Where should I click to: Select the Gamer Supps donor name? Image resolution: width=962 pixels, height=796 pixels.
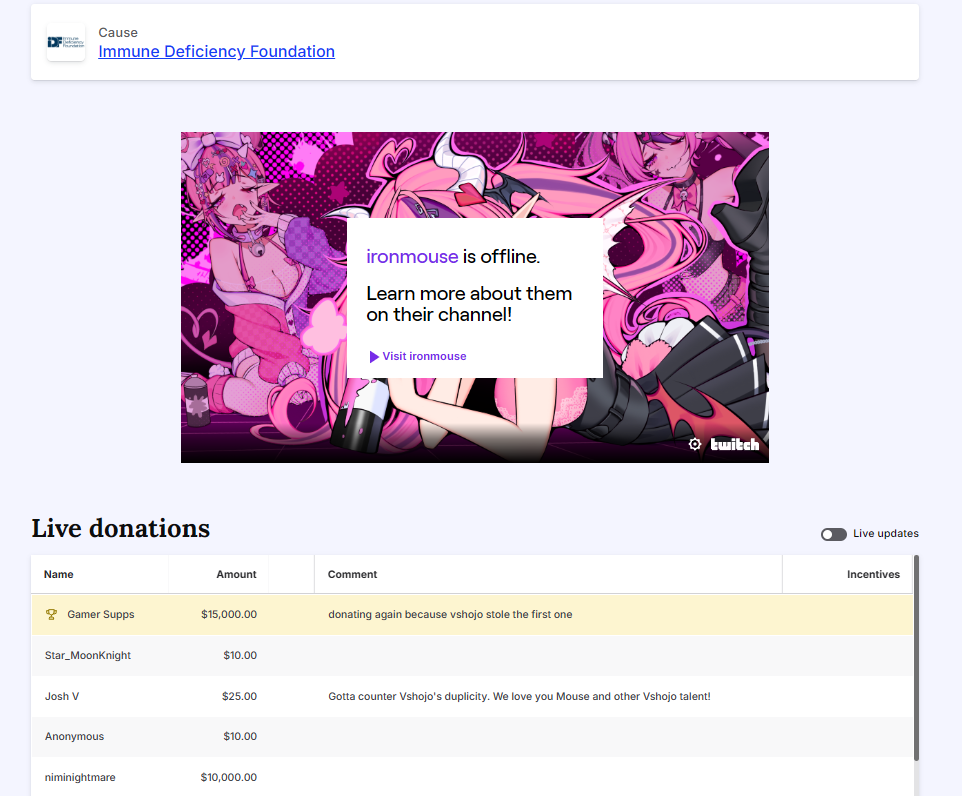coord(101,614)
